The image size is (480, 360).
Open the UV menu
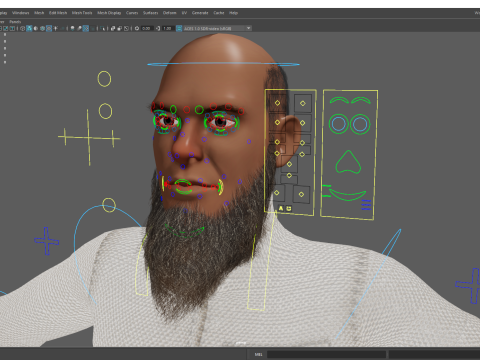pyautogui.click(x=184, y=13)
